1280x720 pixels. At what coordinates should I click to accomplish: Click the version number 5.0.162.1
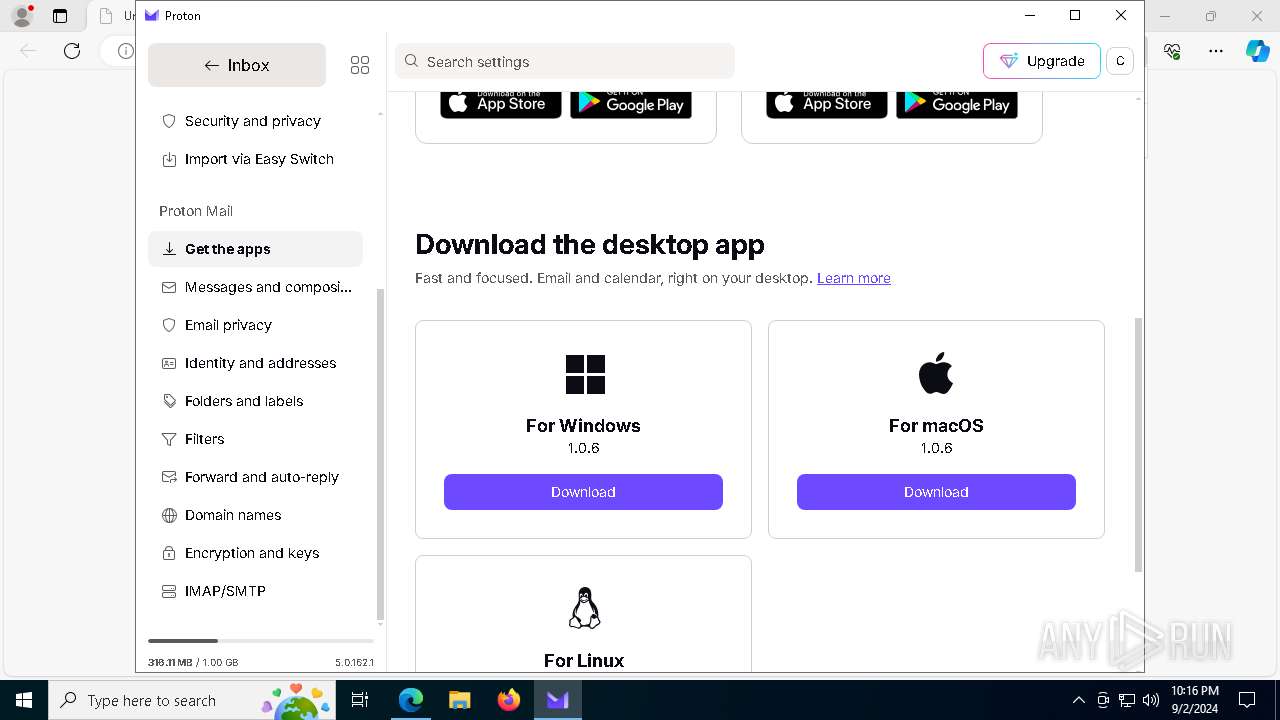tap(354, 662)
